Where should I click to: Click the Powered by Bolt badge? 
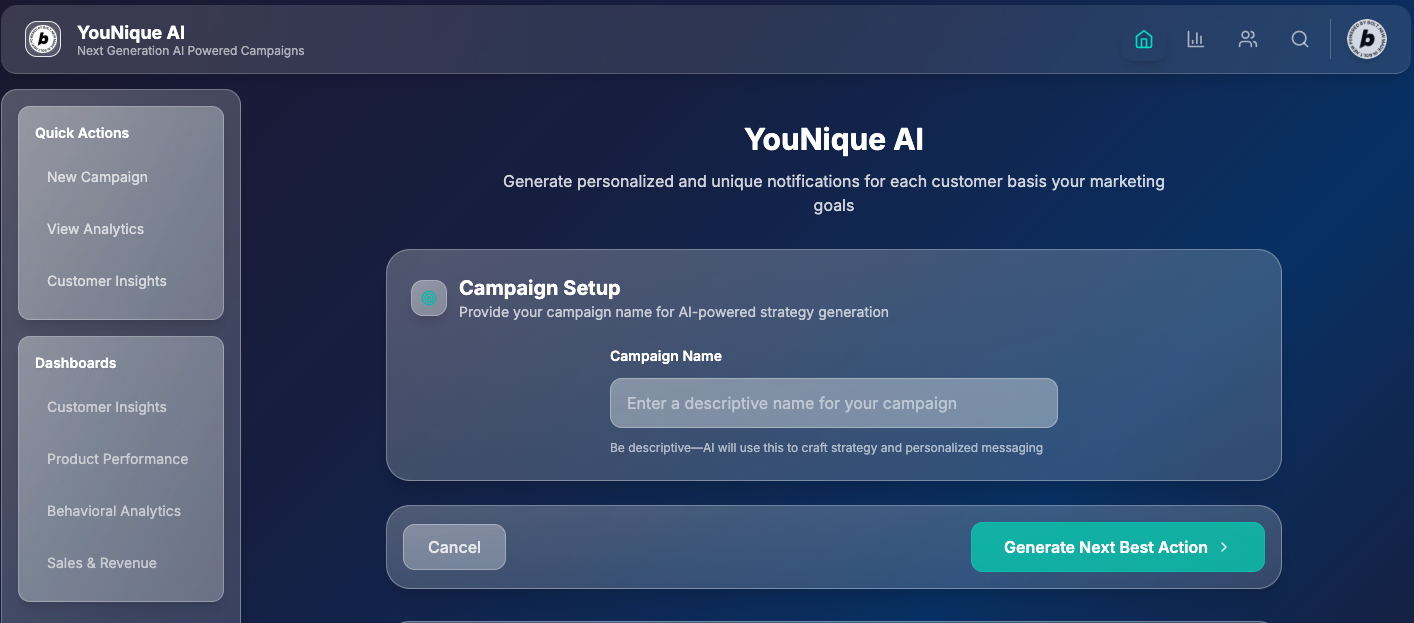[1366, 39]
